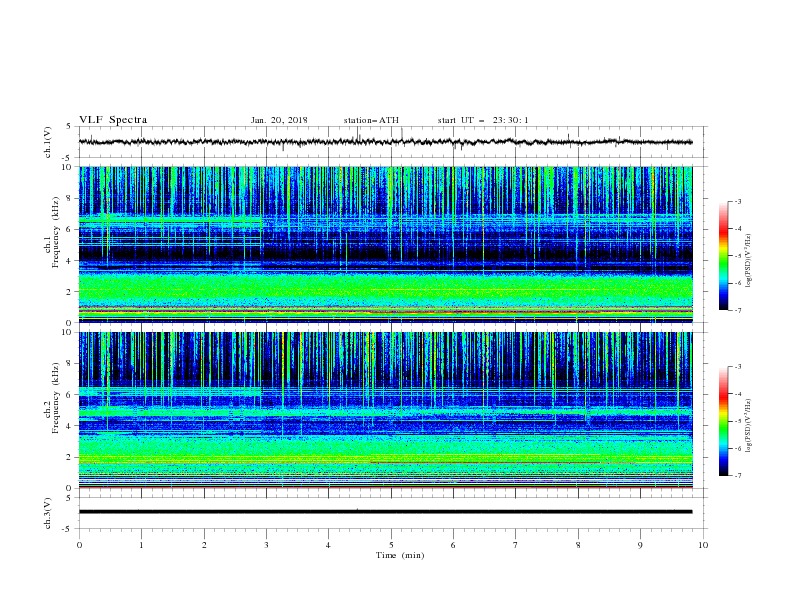Screen dimensions: 792x612
Task: Click time axis tick label '9'
Action: [x=640, y=545]
